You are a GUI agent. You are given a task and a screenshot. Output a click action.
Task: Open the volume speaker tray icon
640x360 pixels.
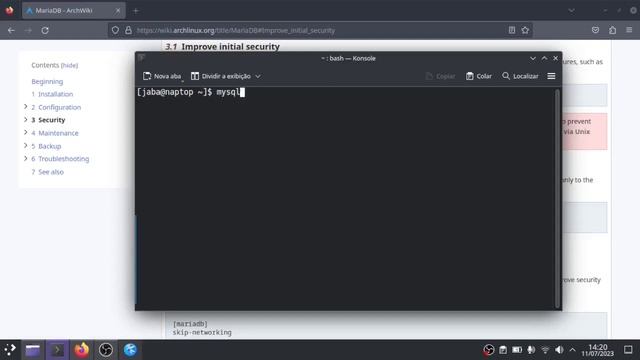[x=559, y=350]
